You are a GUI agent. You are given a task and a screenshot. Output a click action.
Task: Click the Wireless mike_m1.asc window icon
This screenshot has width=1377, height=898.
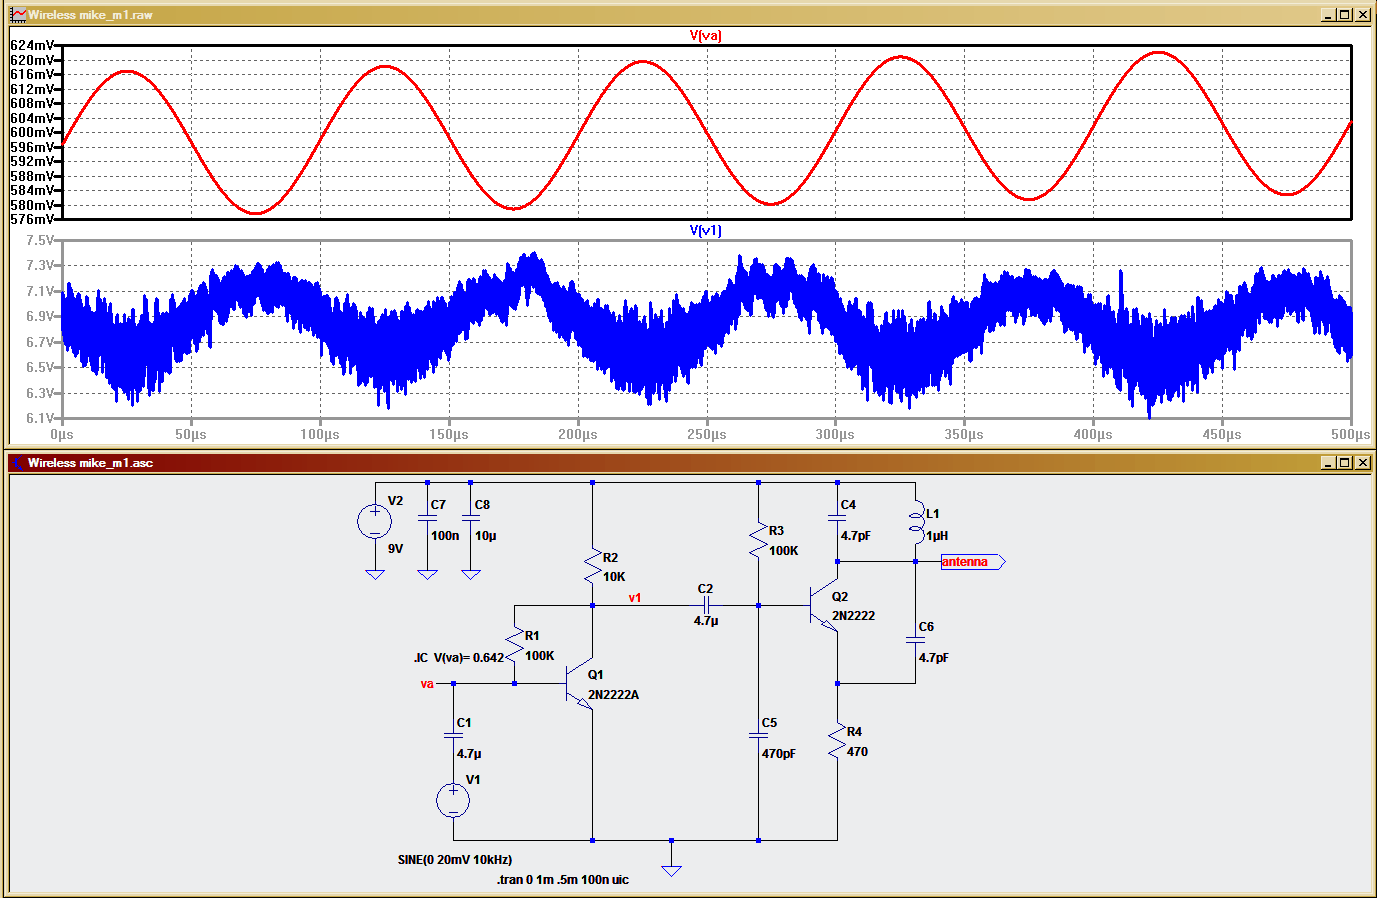[x=18, y=463]
